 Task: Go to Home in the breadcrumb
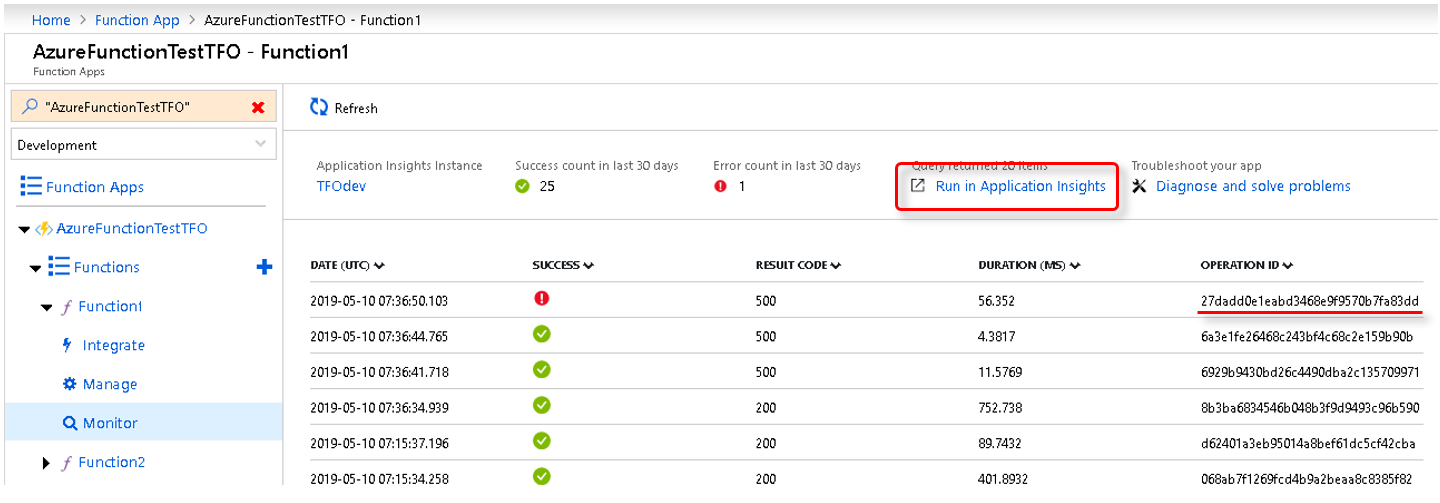coord(51,20)
